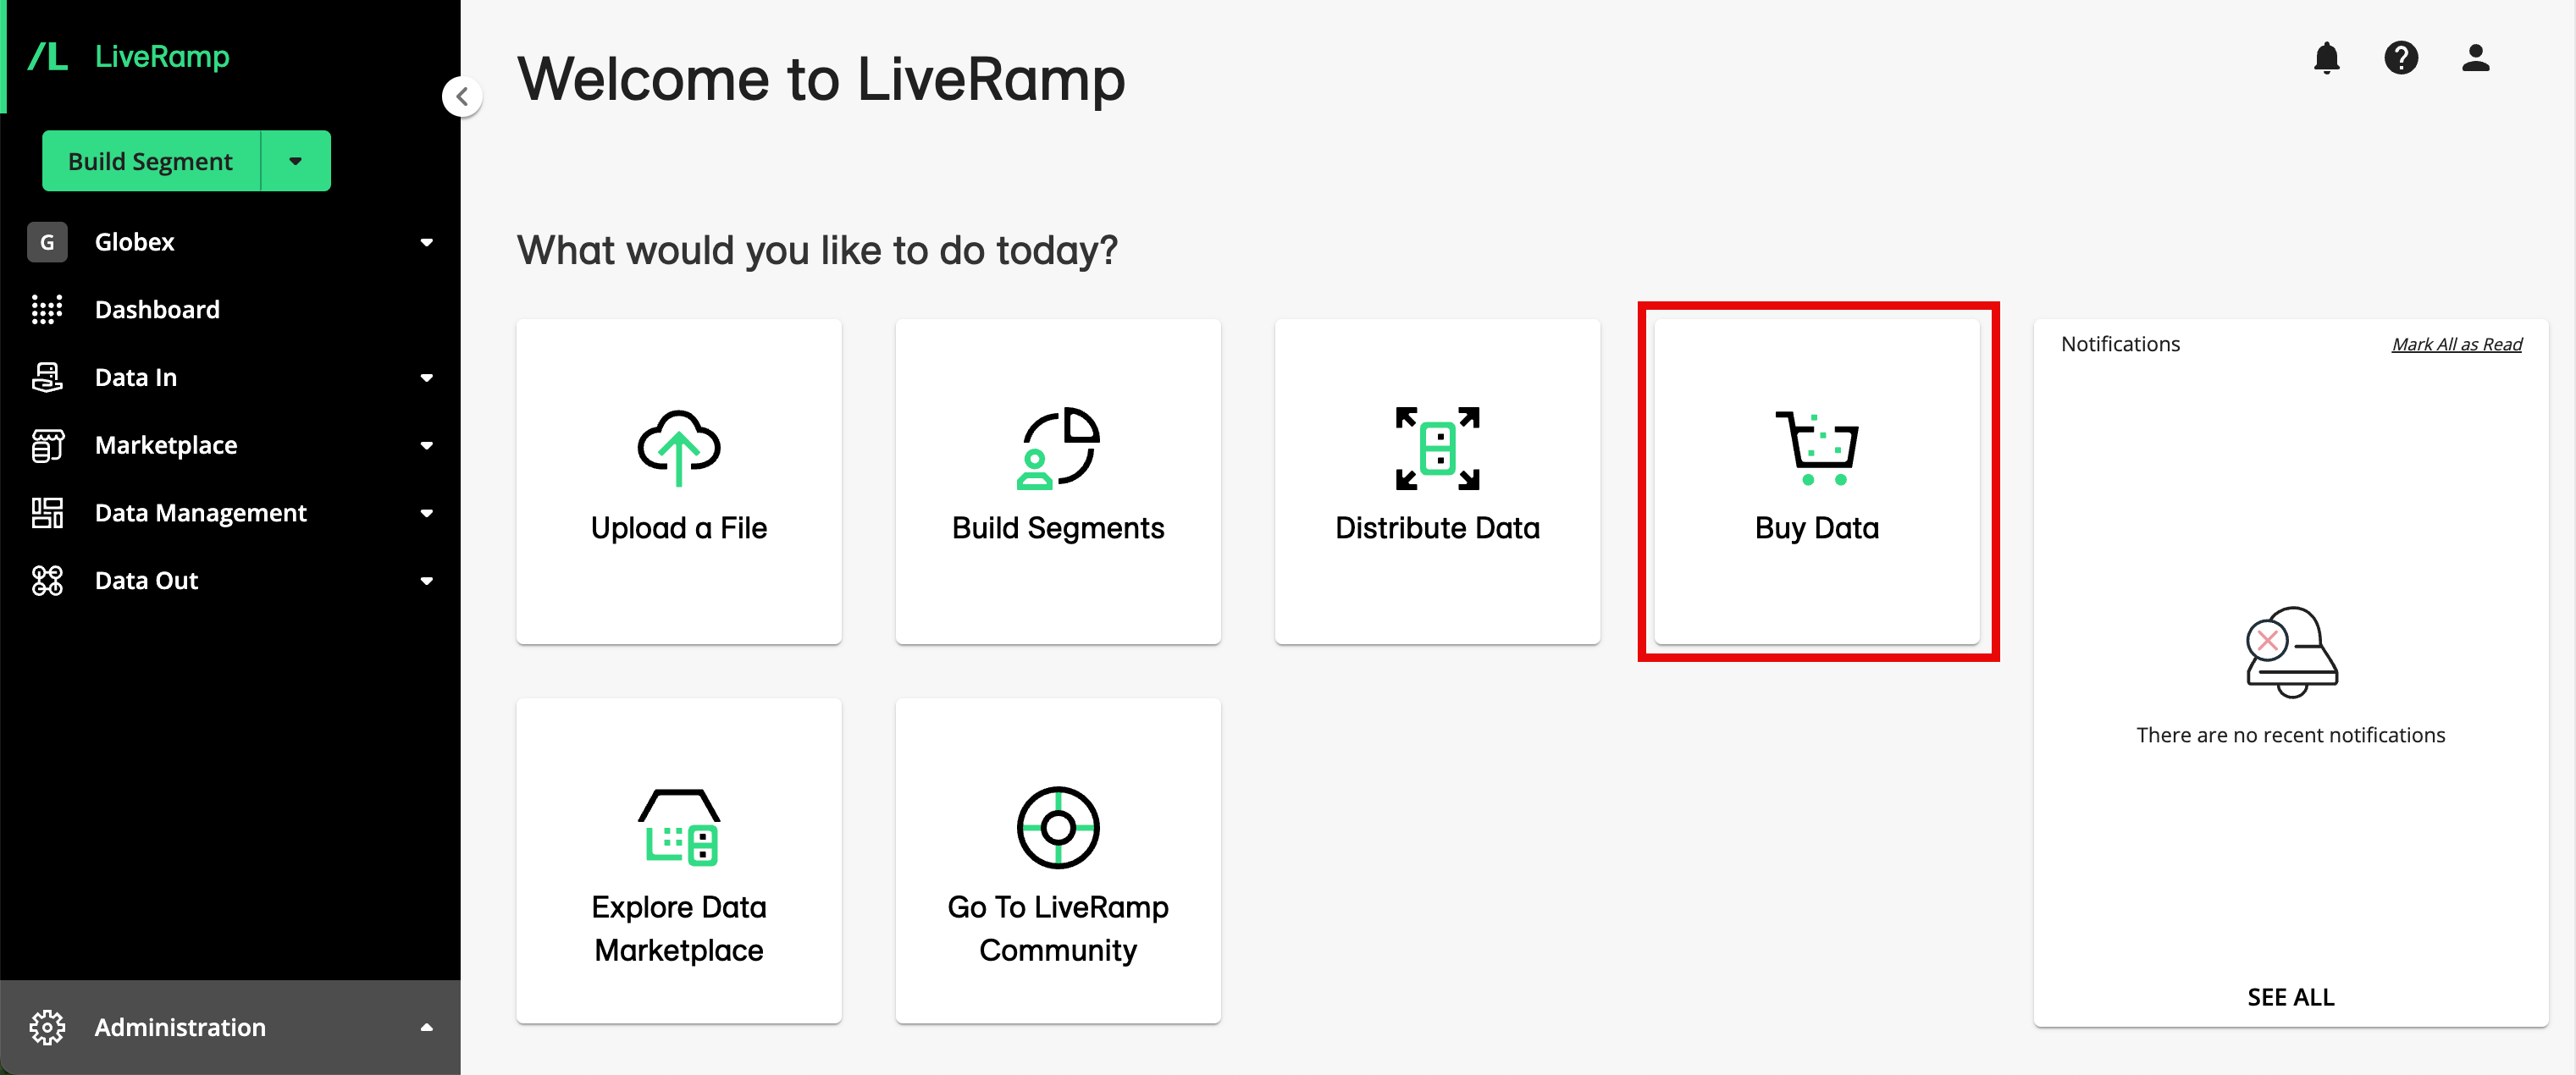
Task: Open the Distribute Data card
Action: pos(1437,481)
